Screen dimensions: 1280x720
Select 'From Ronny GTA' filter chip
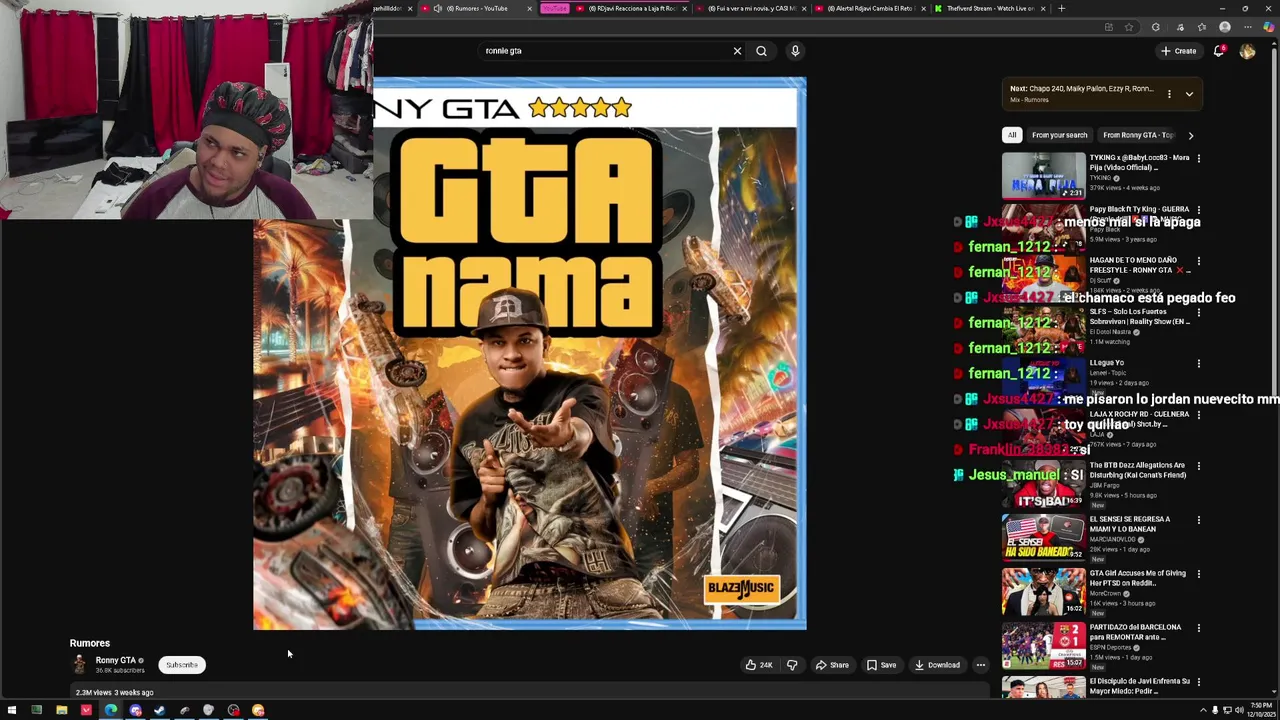(x=1138, y=135)
